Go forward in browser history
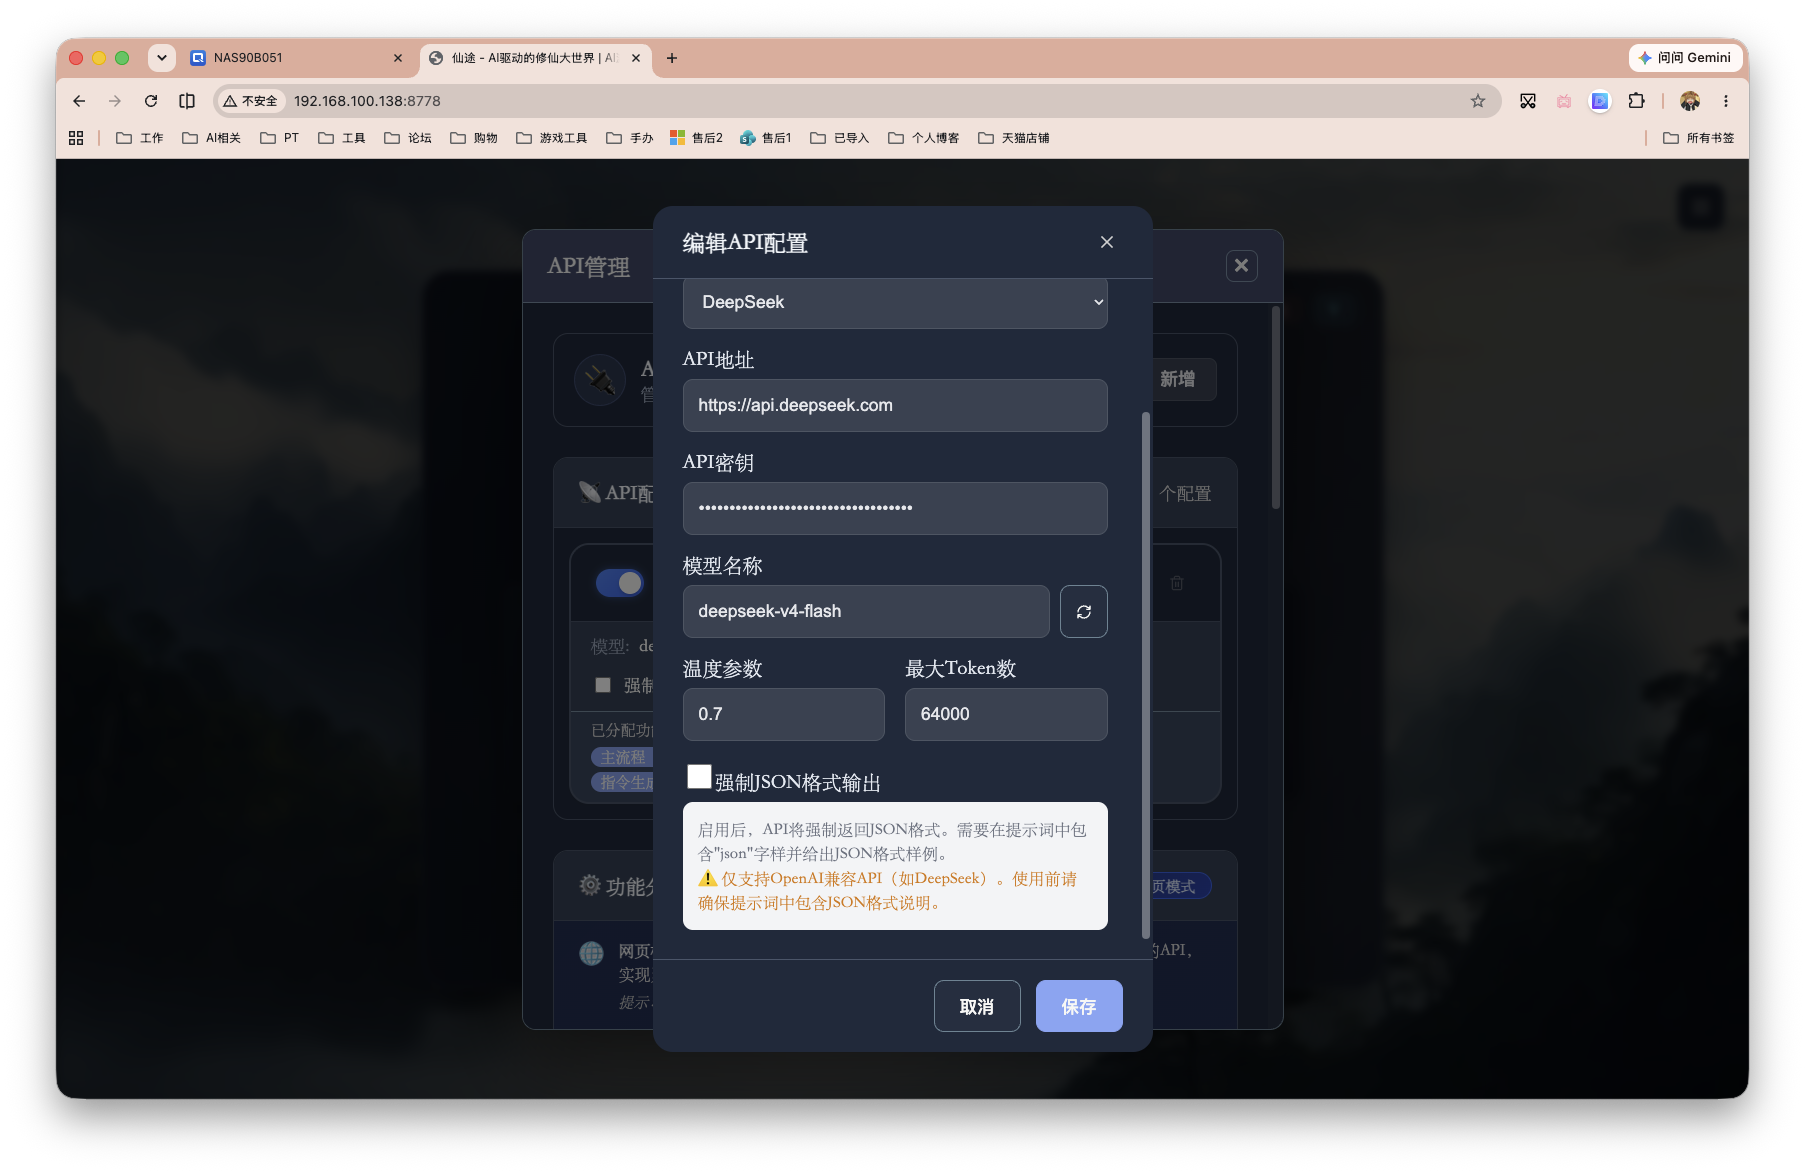The width and height of the screenshot is (1805, 1173). pyautogui.click(x=115, y=101)
